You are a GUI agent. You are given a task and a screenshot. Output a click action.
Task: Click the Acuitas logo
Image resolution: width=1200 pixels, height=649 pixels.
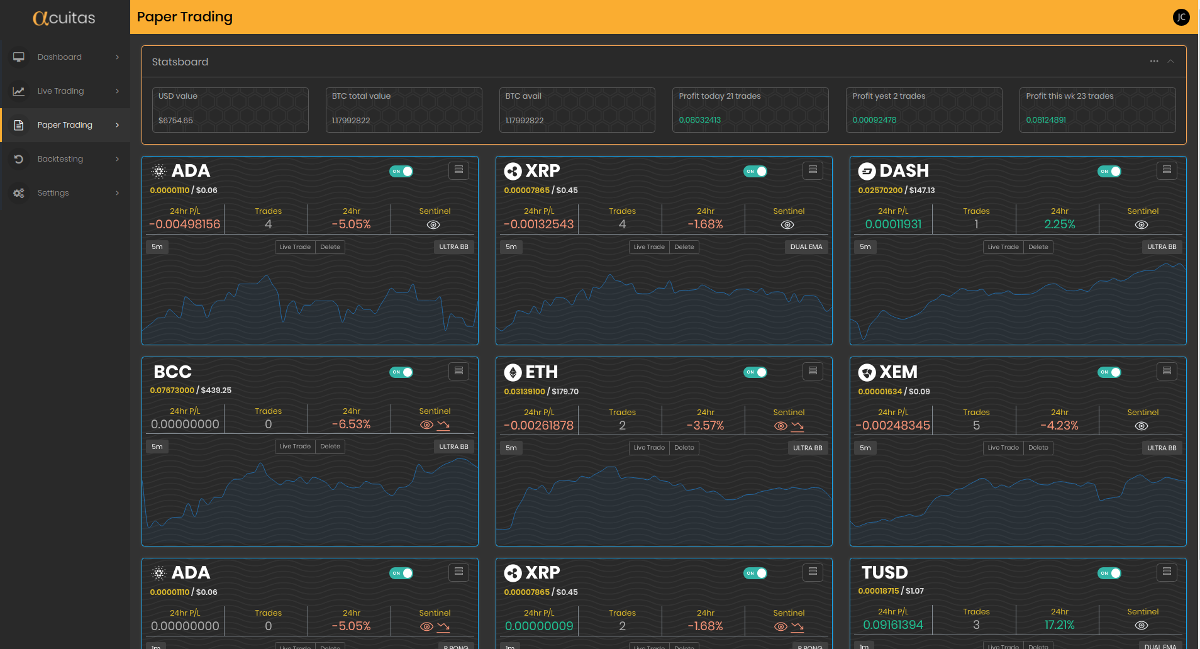[x=64, y=17]
